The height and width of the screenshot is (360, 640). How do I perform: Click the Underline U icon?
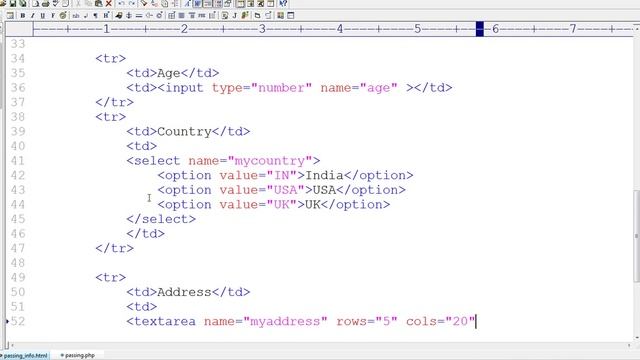(x=42, y=16)
